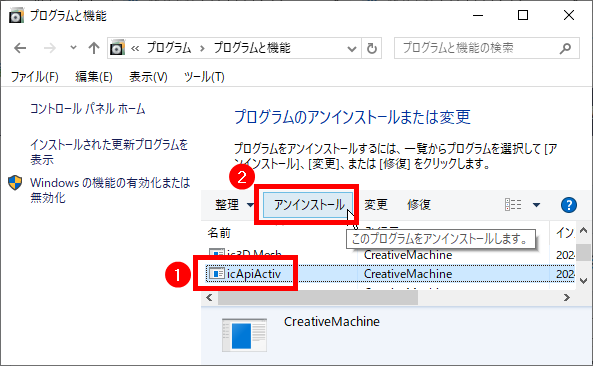Image resolution: width=593 pixels, height=366 pixels.
Task: Open the 表示(V) menu
Action: coord(148,77)
